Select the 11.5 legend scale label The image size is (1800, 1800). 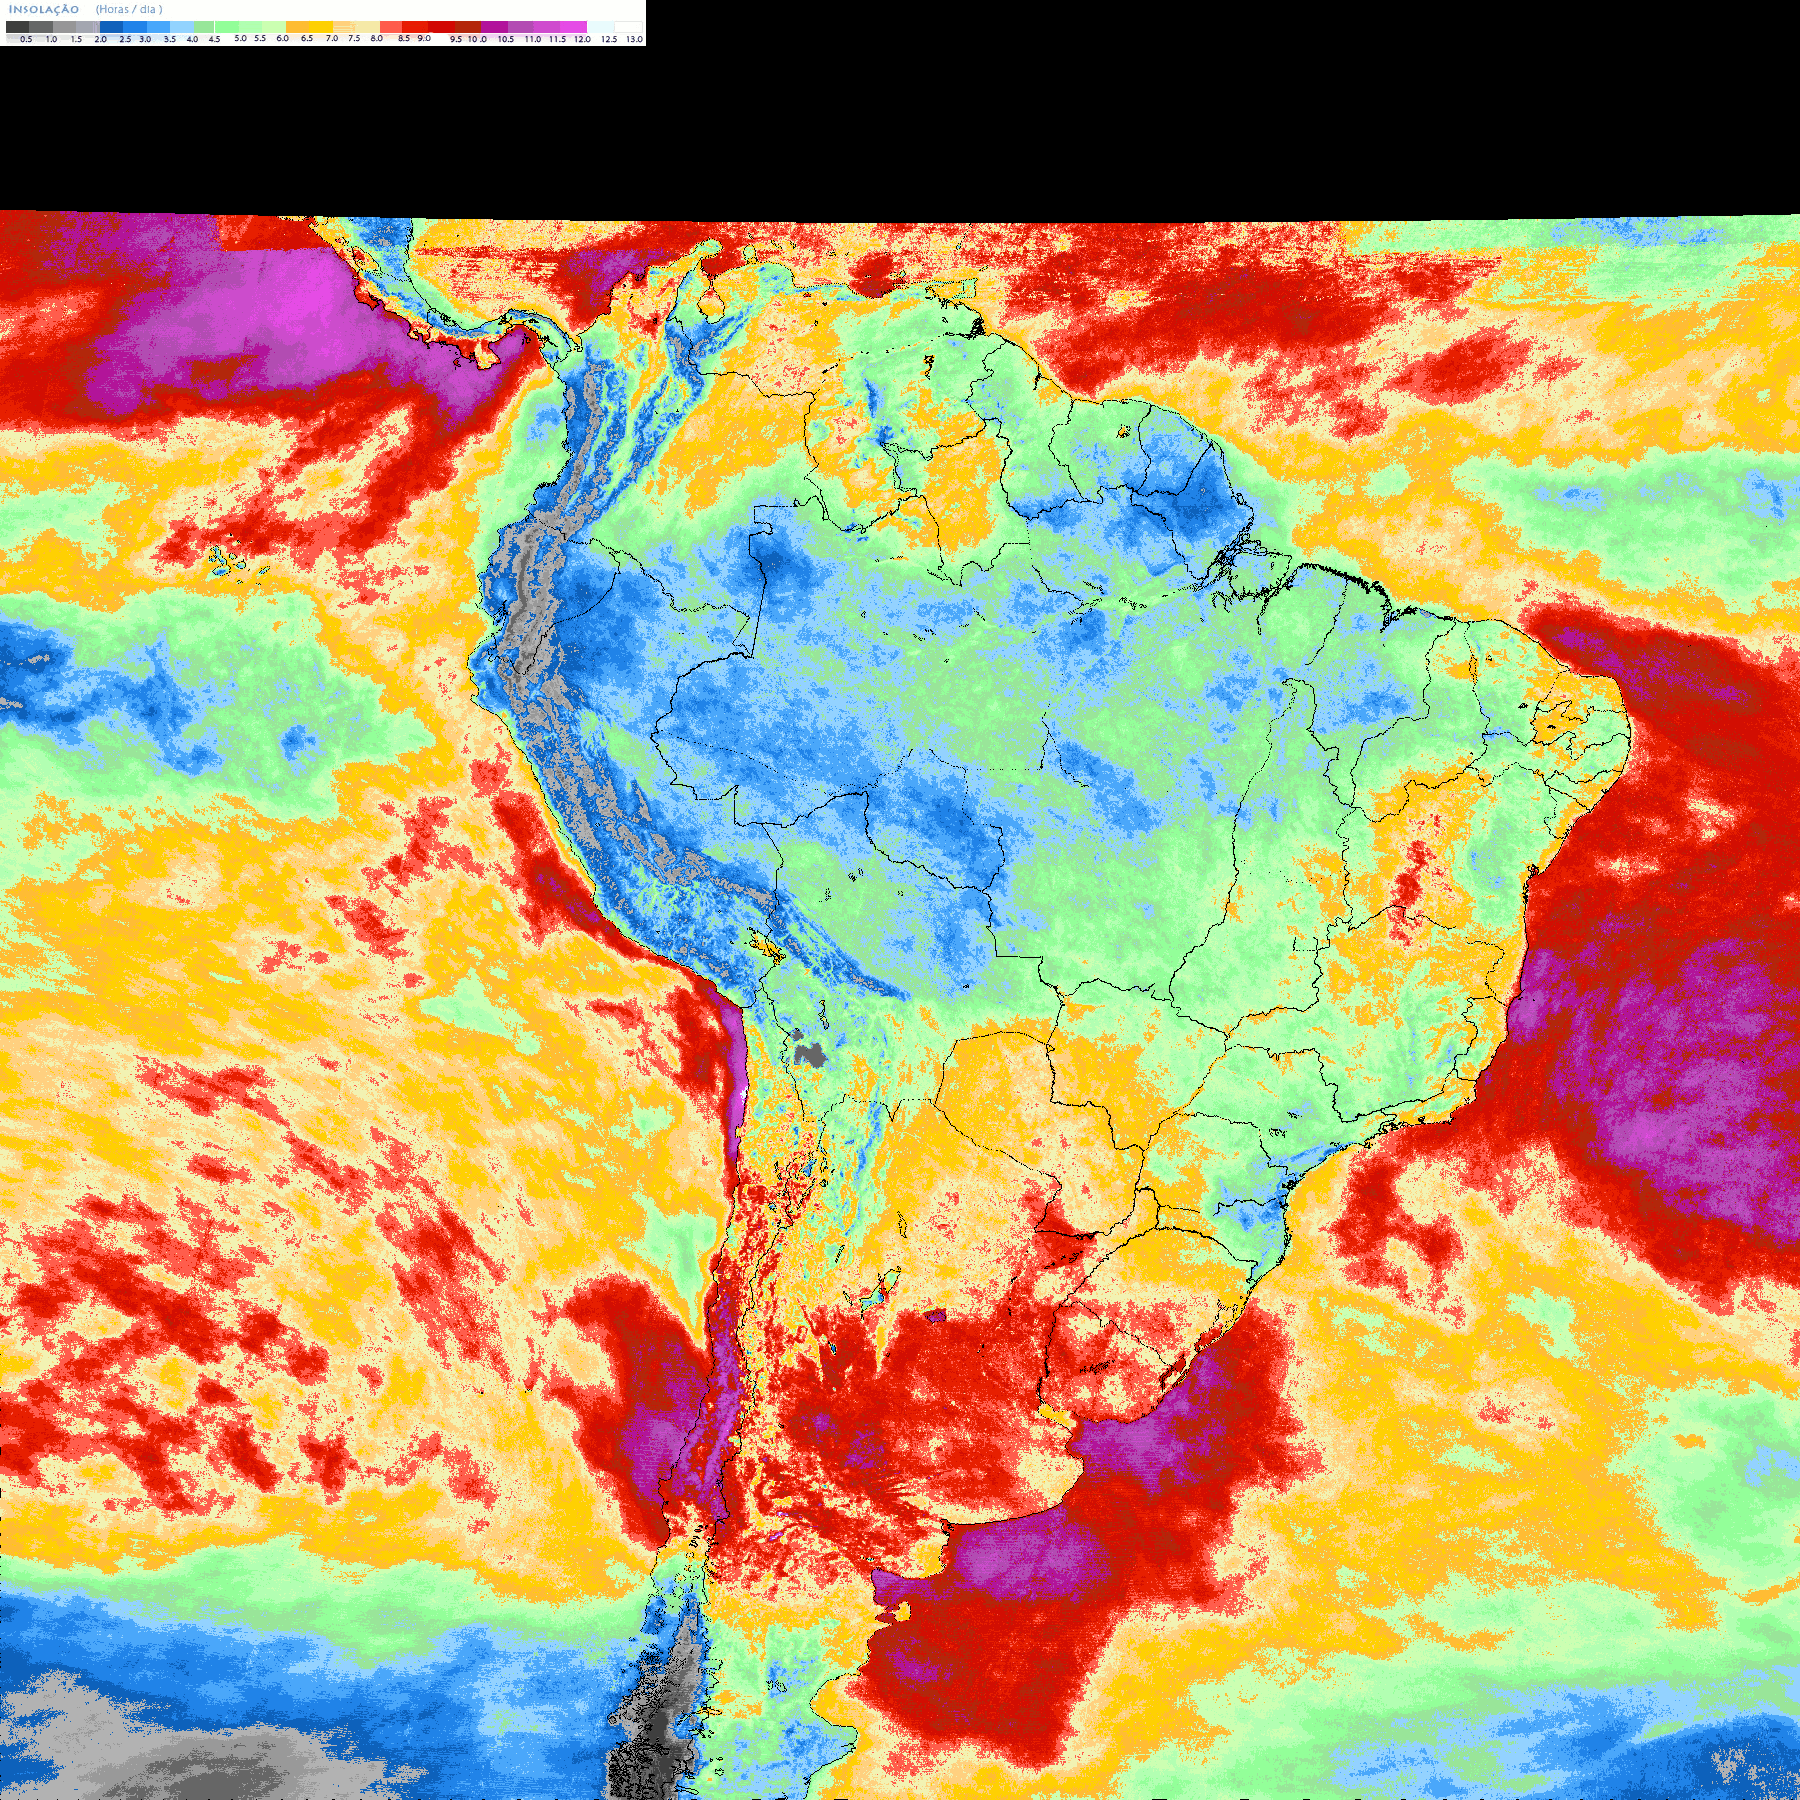(x=557, y=39)
